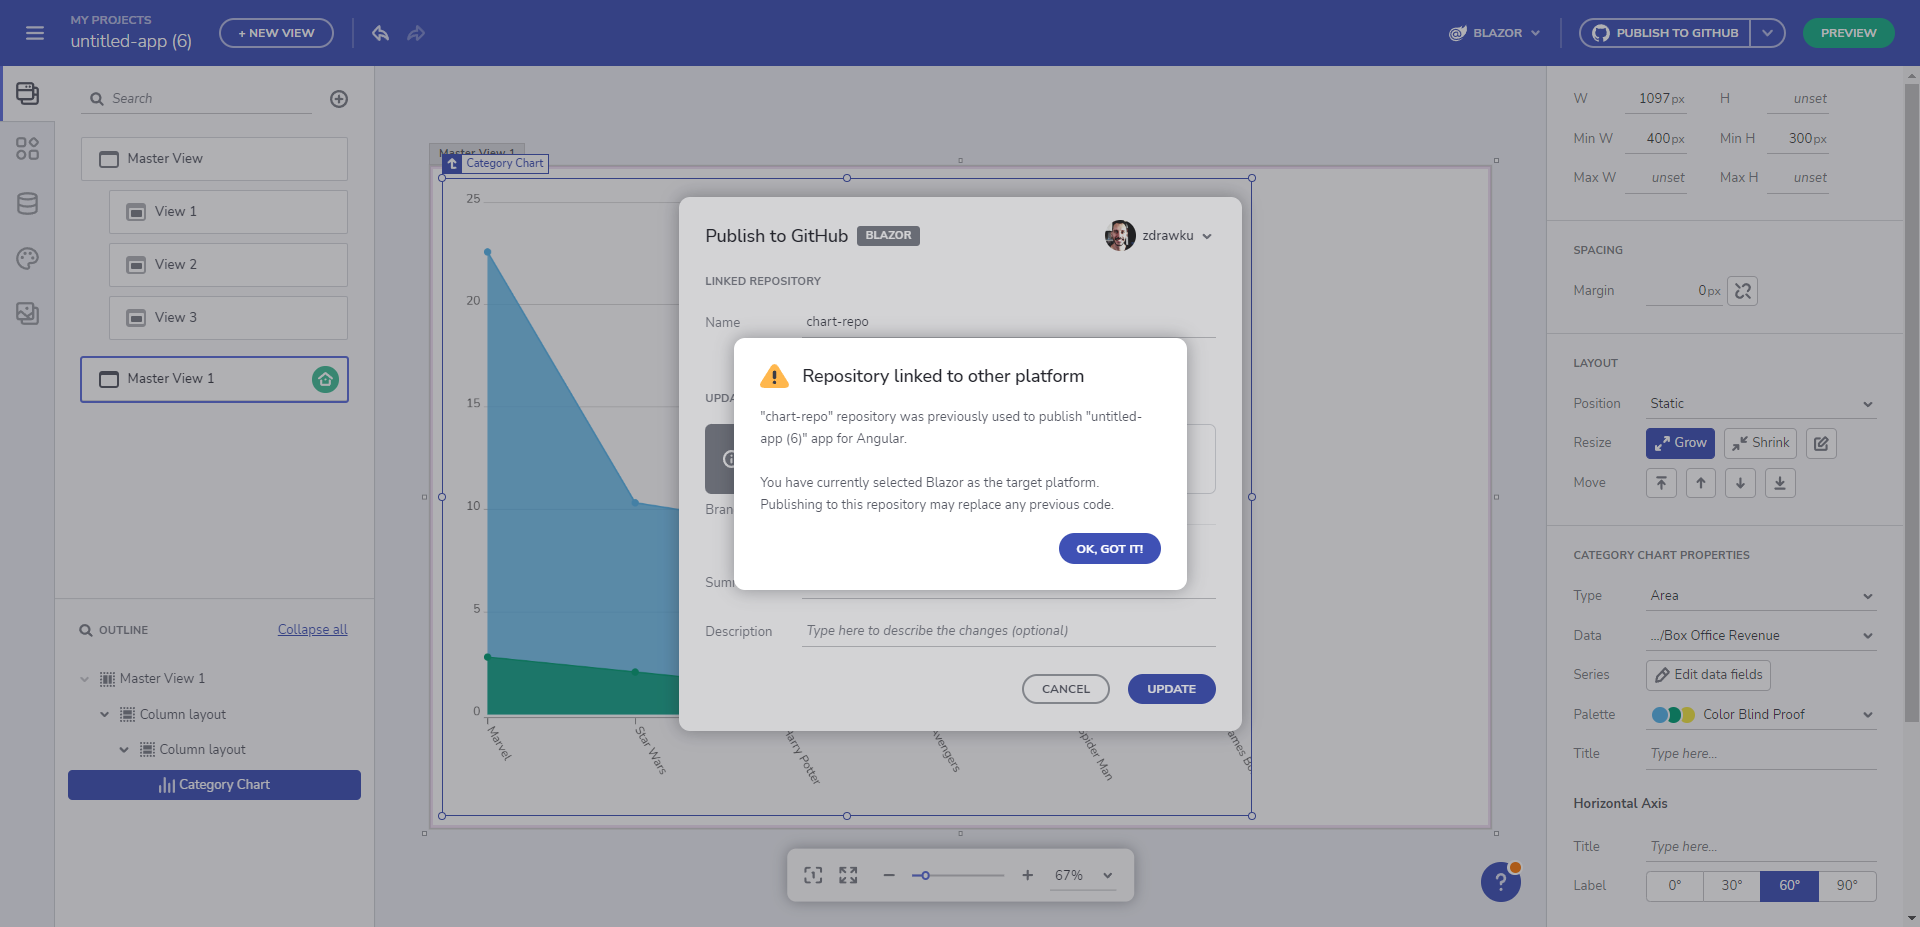Screen dimensions: 1920x927
Task: Open the help question mark button
Action: tap(1500, 881)
